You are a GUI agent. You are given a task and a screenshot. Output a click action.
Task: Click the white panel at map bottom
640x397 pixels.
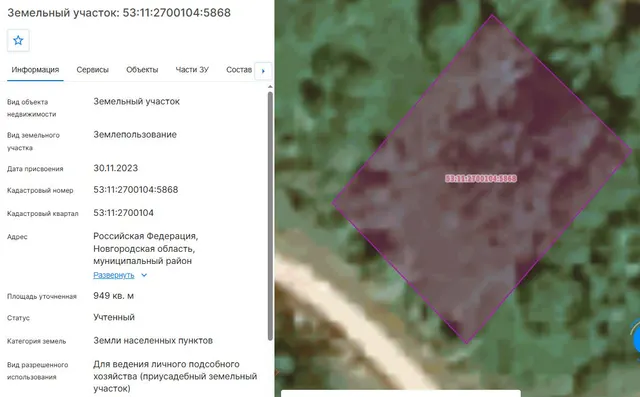(x=401, y=393)
